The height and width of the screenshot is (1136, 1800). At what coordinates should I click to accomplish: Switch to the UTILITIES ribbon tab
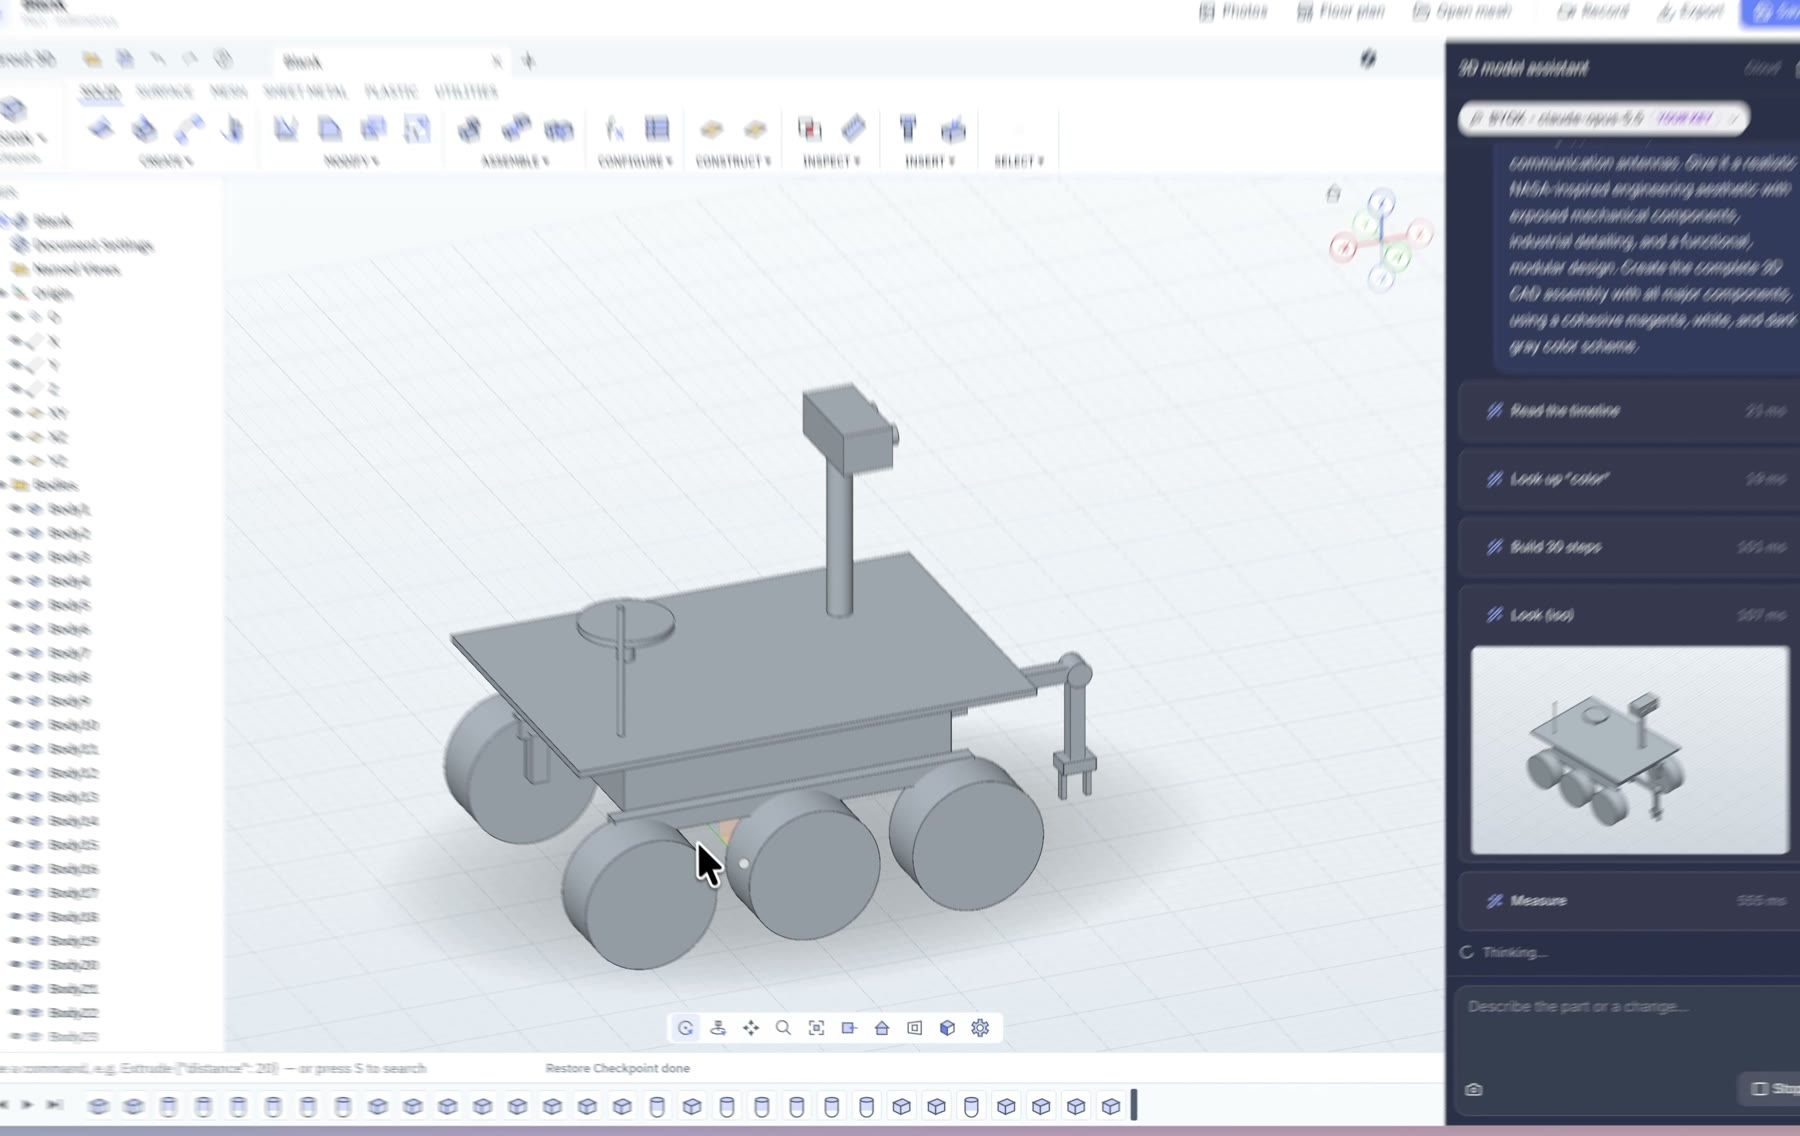click(x=466, y=92)
